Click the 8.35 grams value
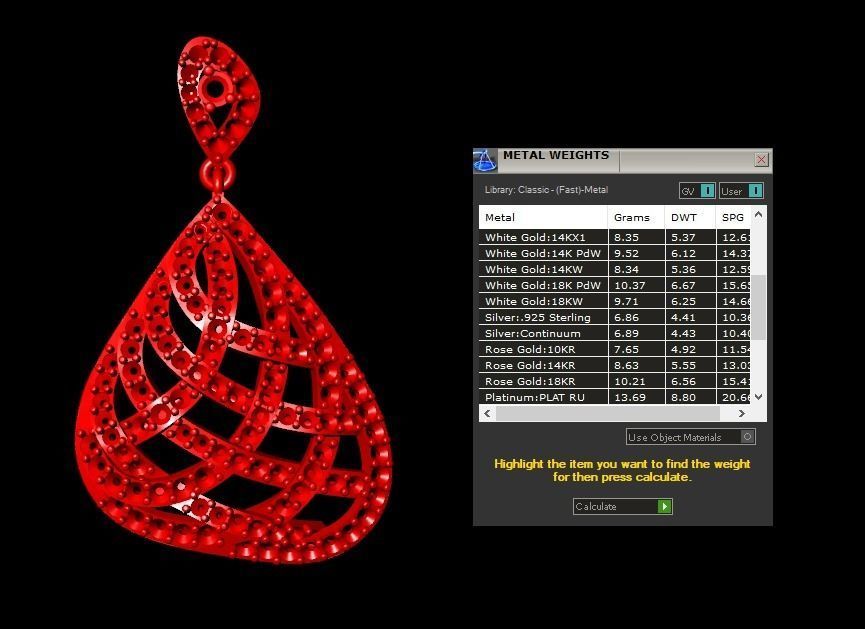The height and width of the screenshot is (629, 865). tap(626, 237)
